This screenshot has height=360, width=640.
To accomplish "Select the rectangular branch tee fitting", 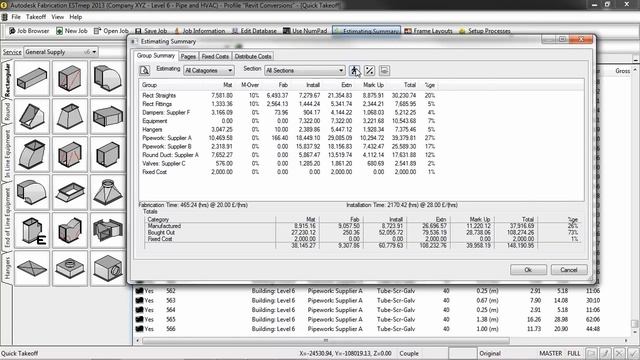I will pyautogui.click(x=70, y=230).
